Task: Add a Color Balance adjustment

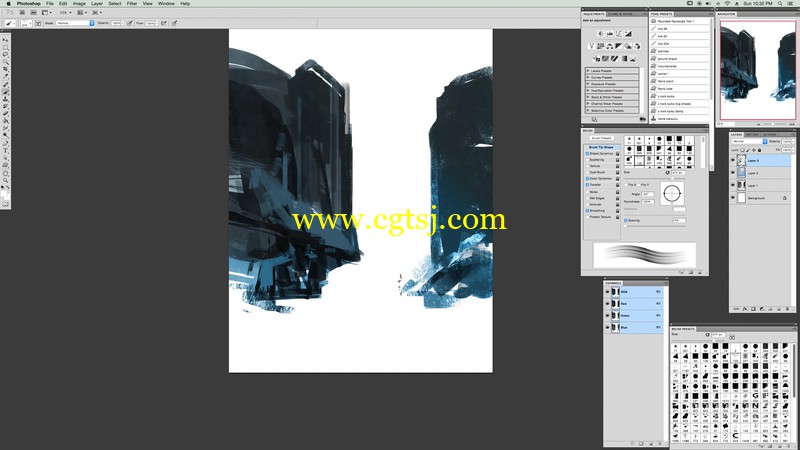Action: tap(610, 46)
